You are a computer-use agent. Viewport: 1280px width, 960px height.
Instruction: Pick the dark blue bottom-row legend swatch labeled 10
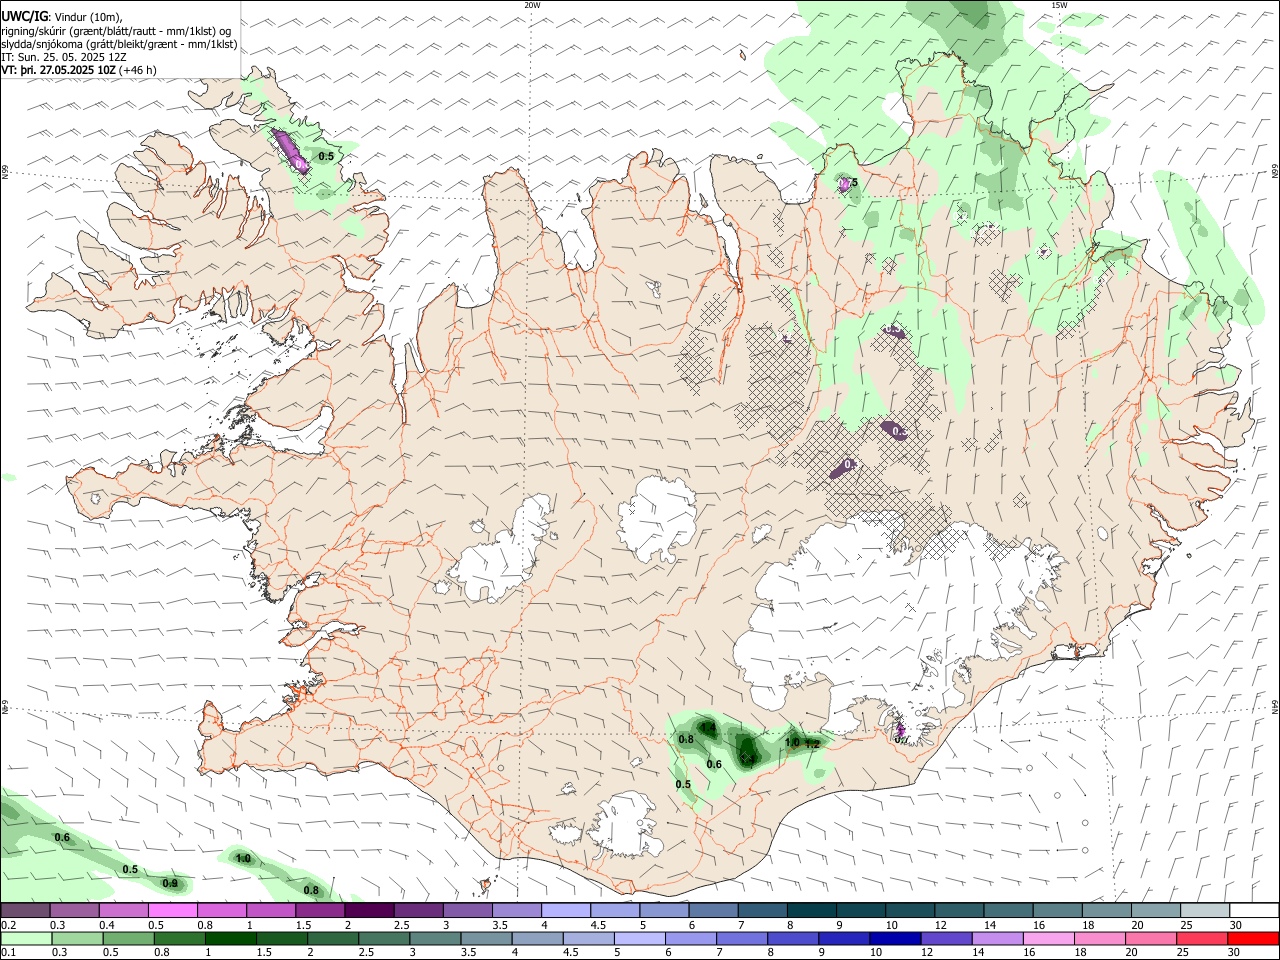click(x=894, y=939)
